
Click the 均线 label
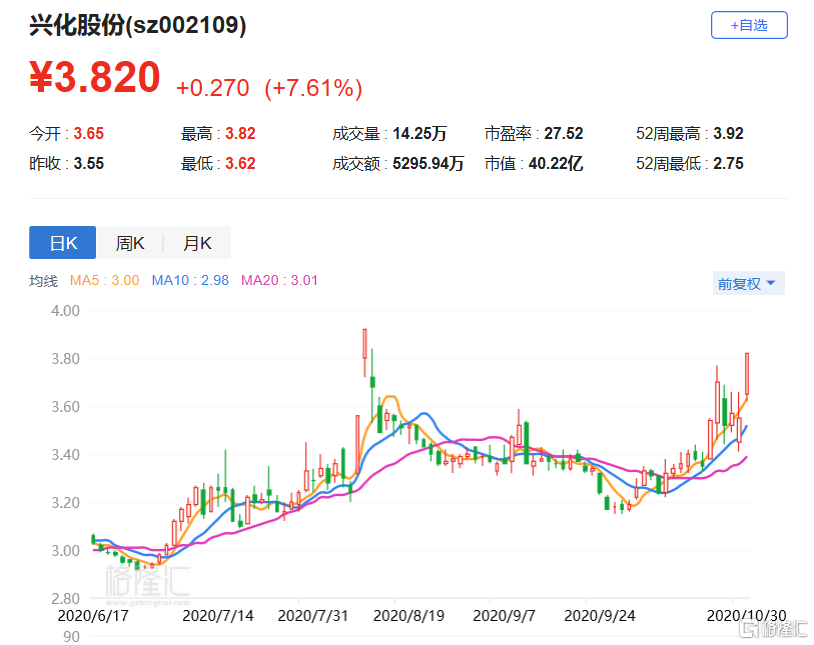[43, 281]
